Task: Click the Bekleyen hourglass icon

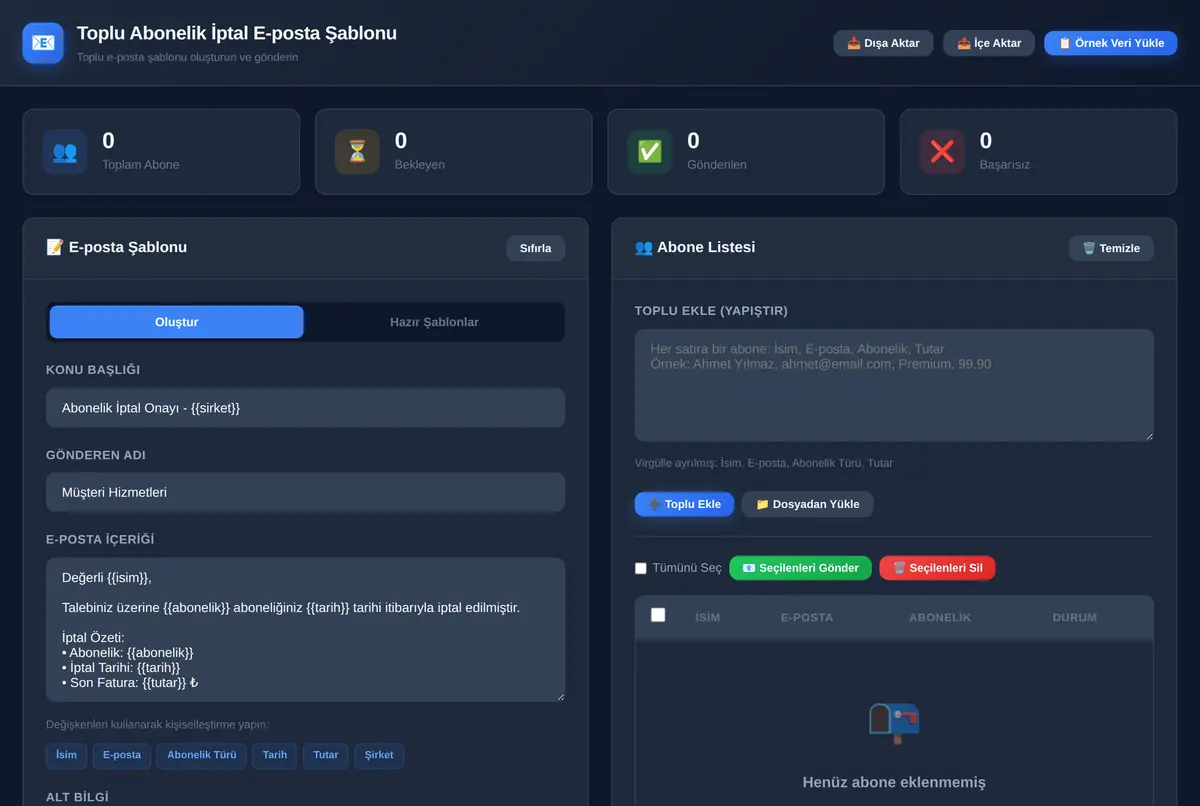Action: pos(357,152)
